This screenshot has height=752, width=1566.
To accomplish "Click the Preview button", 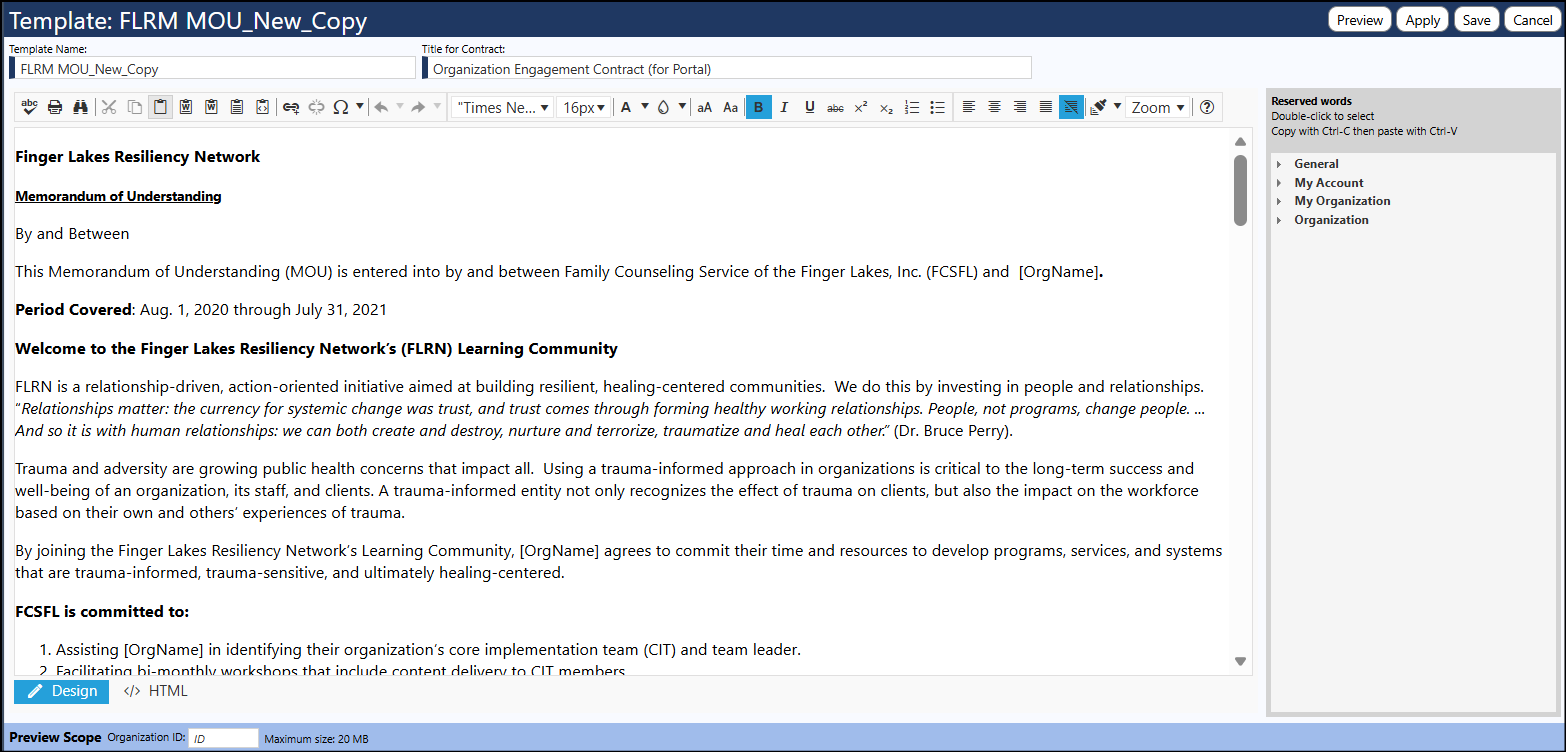I will (1360, 20).
